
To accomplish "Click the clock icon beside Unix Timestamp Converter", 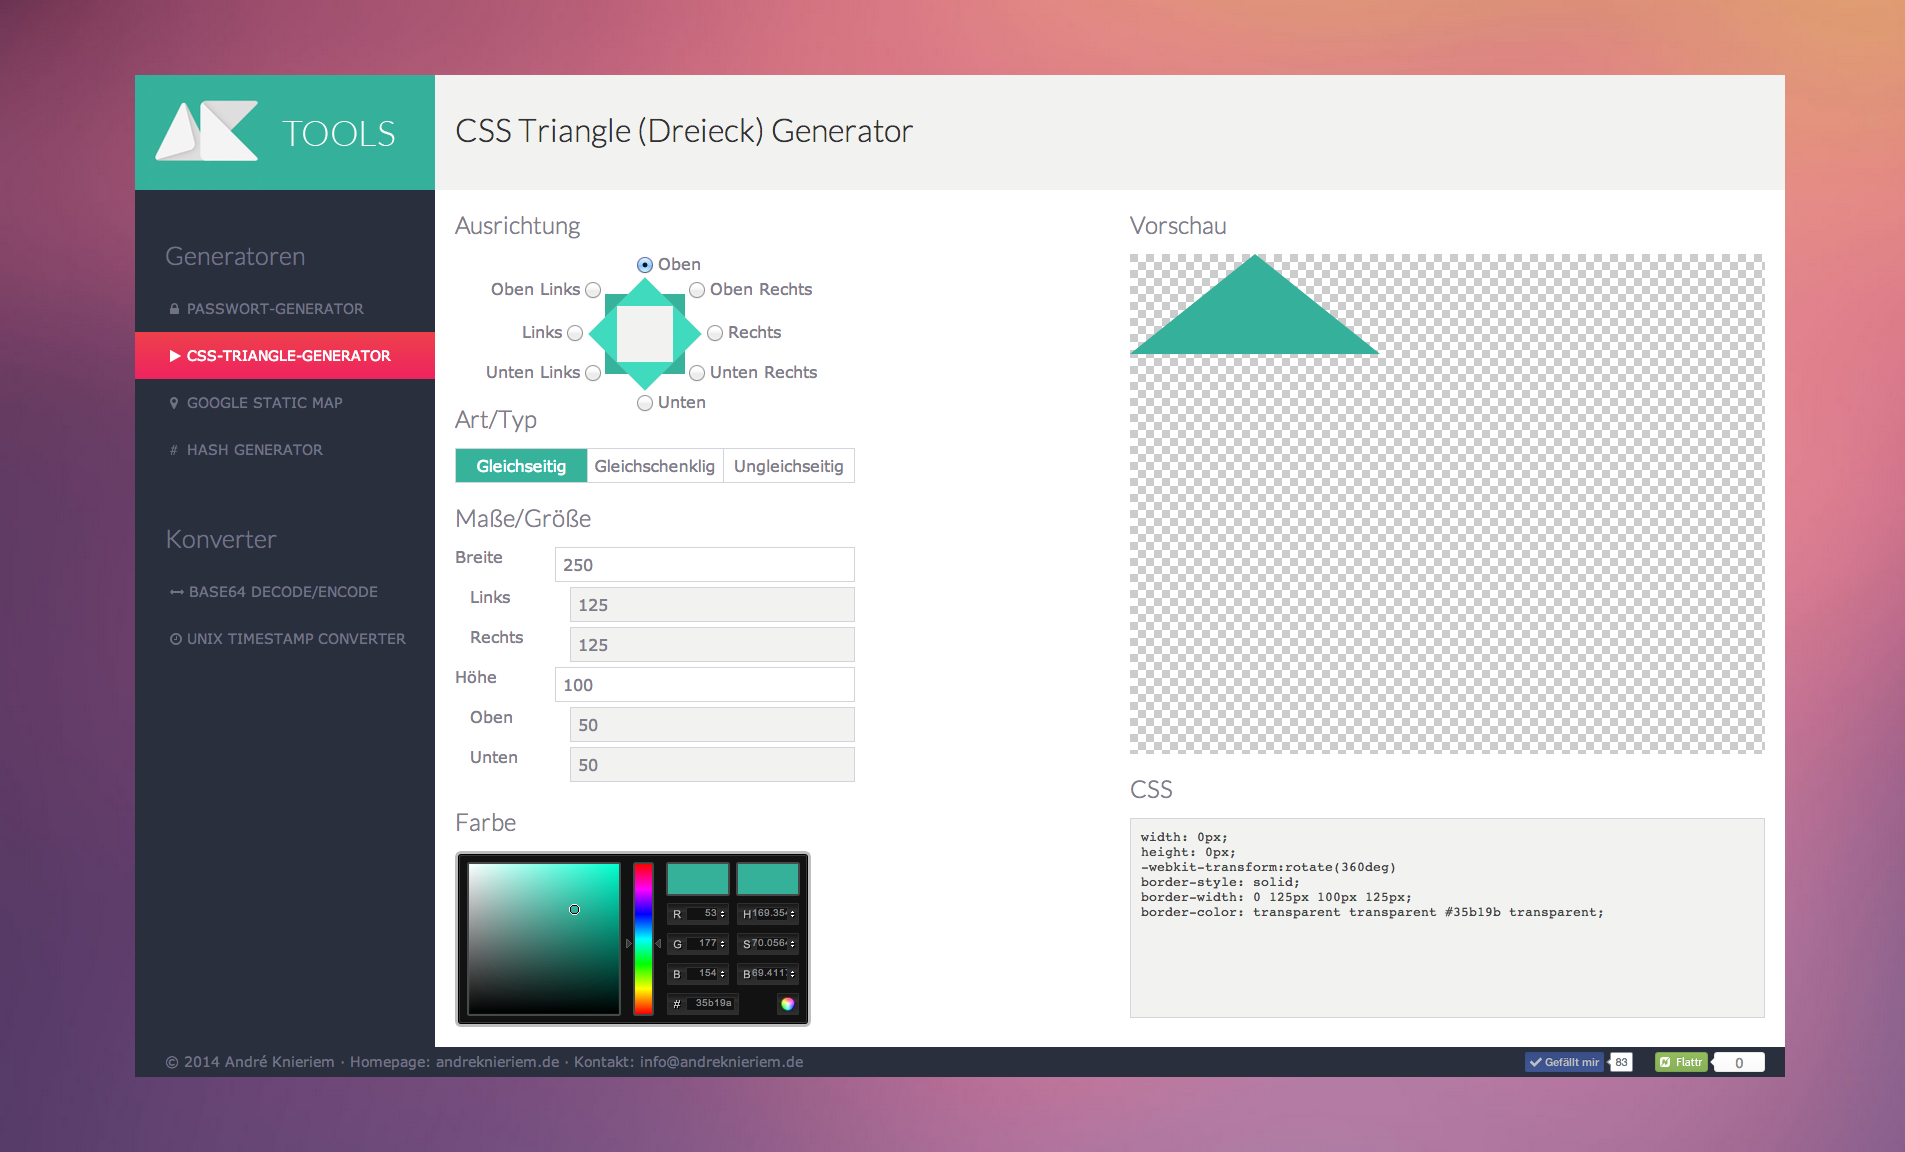I will tap(175, 639).
